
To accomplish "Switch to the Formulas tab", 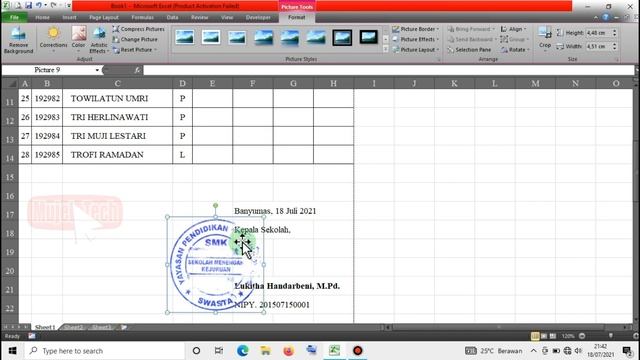I will (x=142, y=18).
